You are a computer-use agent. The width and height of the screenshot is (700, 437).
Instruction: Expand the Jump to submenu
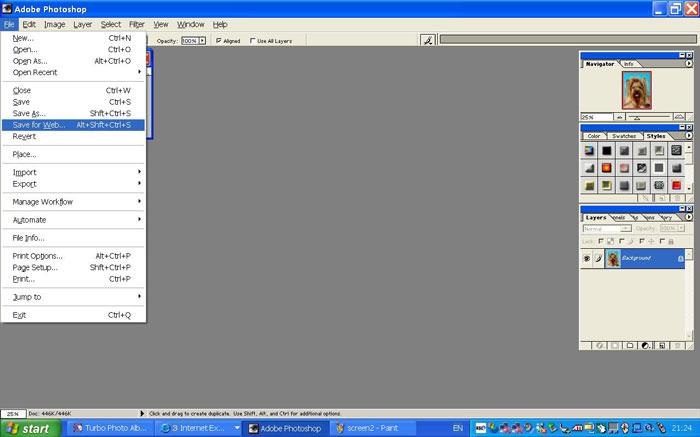[74, 297]
